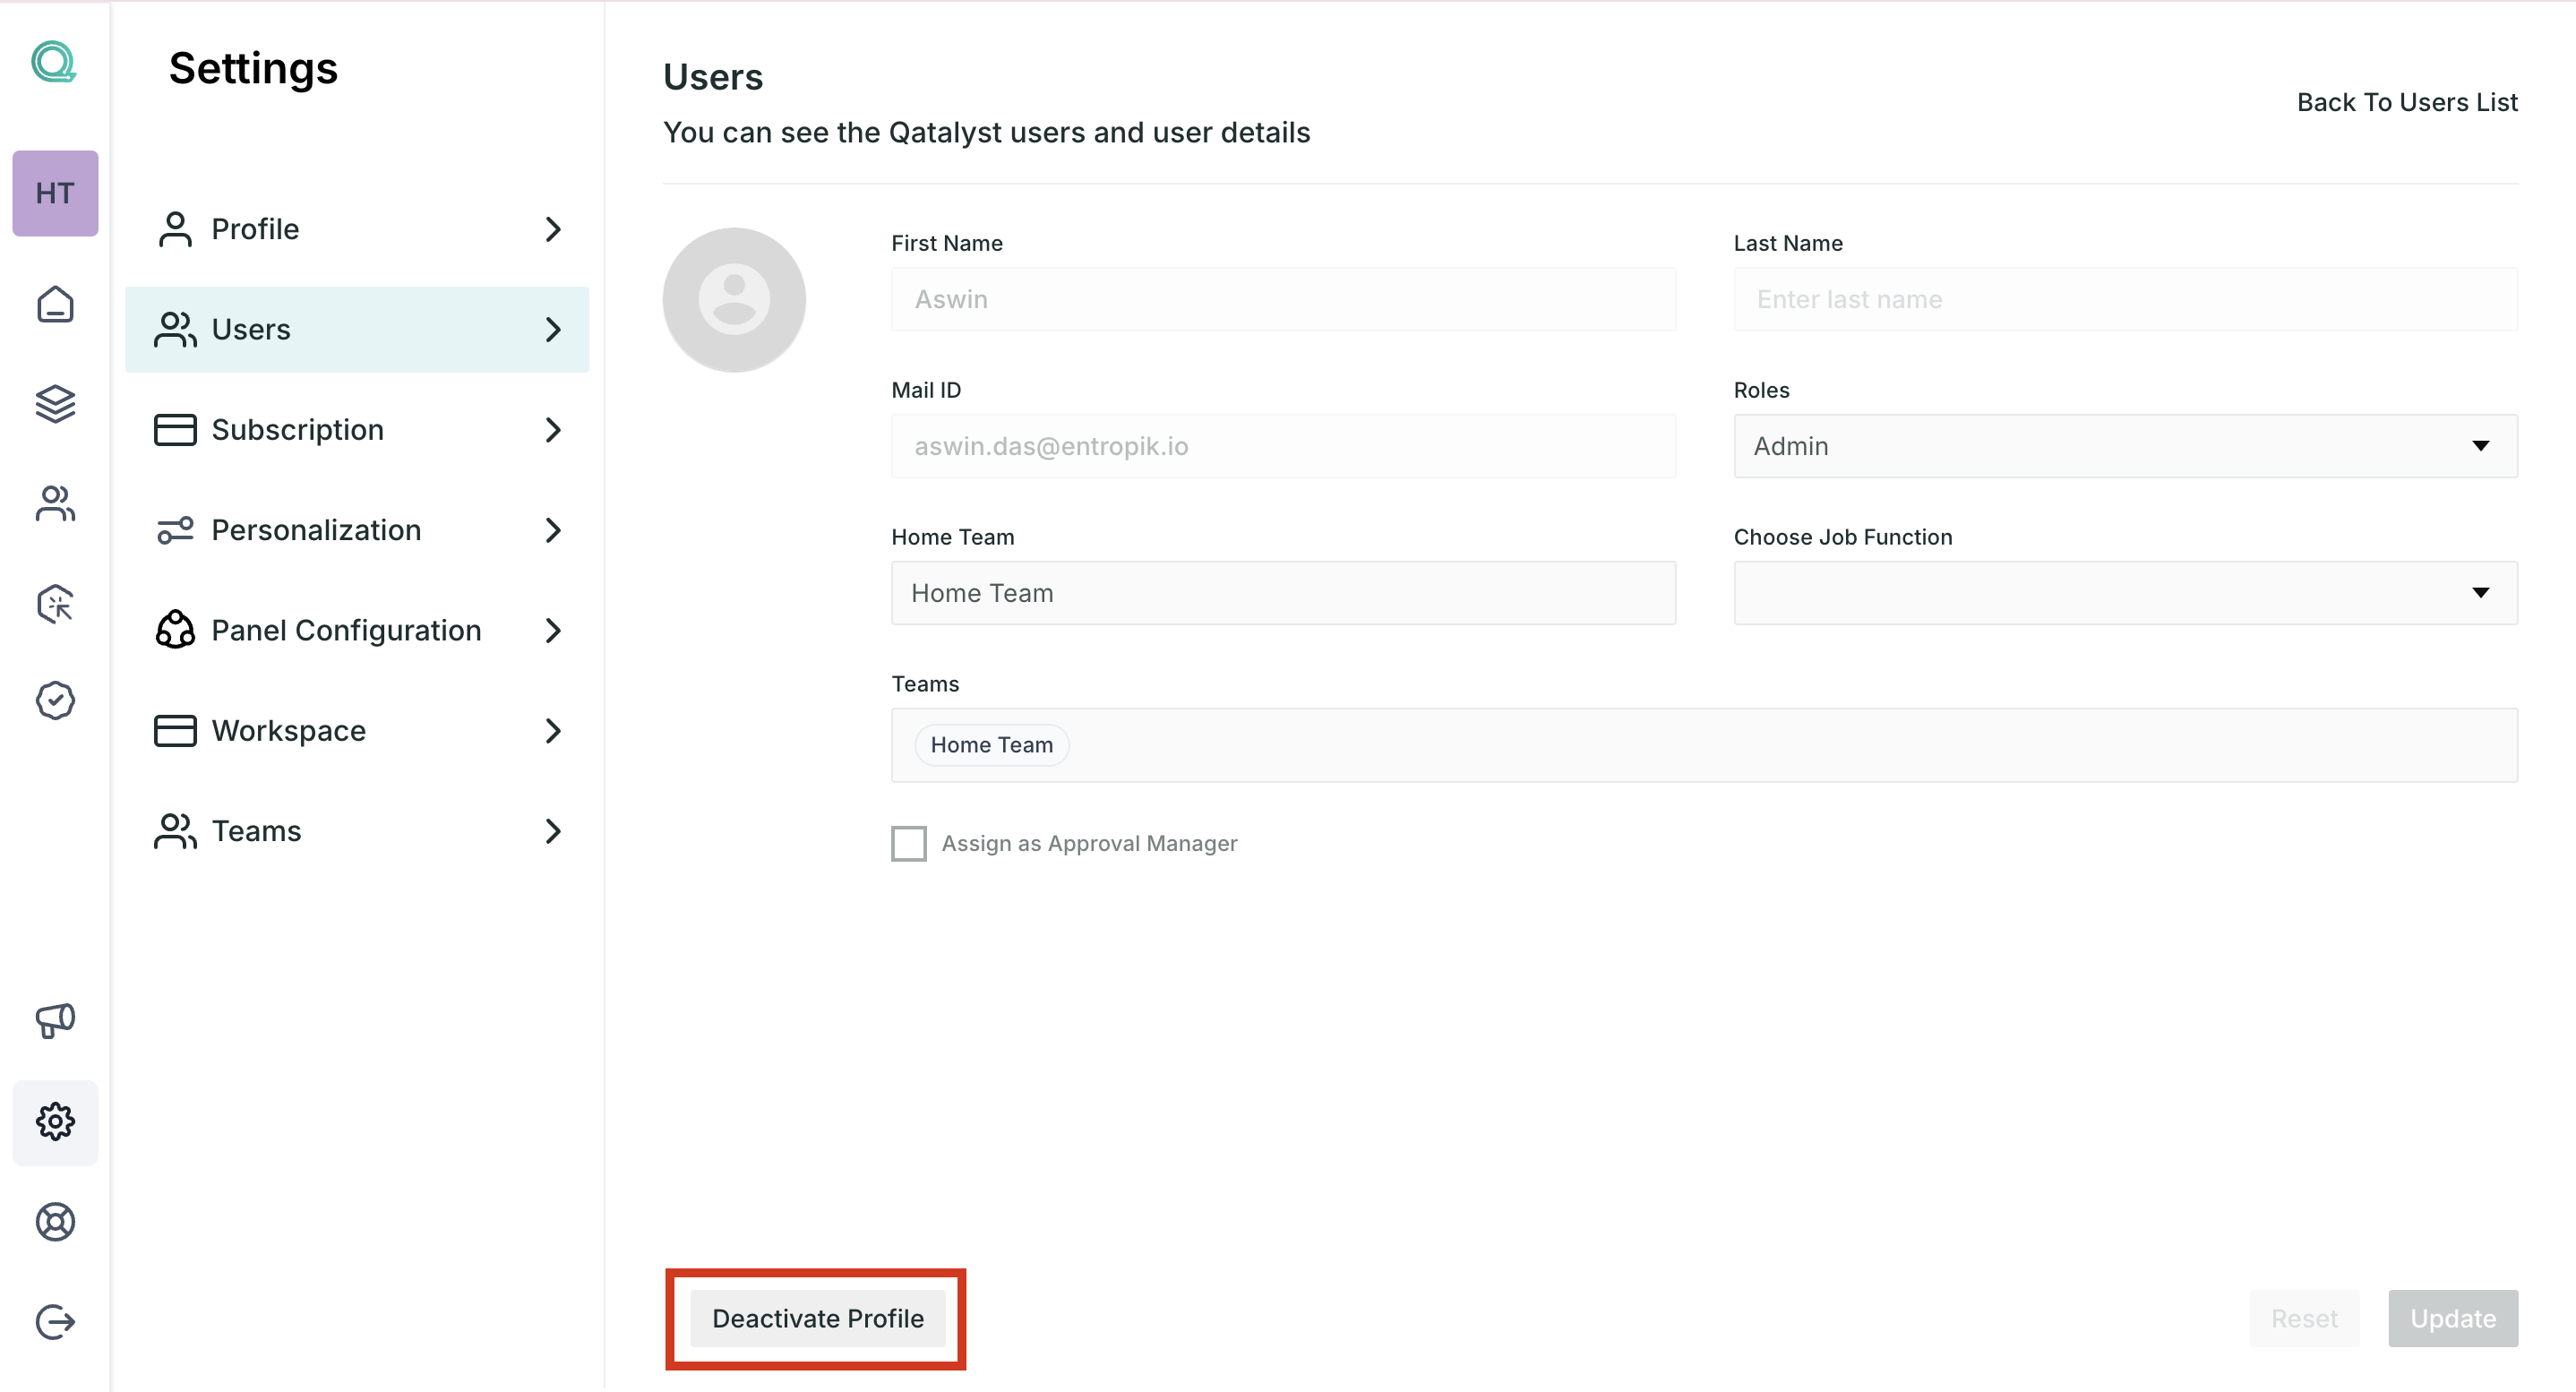Click the Workspace card icon
The height and width of the screenshot is (1392, 2576).
click(175, 731)
